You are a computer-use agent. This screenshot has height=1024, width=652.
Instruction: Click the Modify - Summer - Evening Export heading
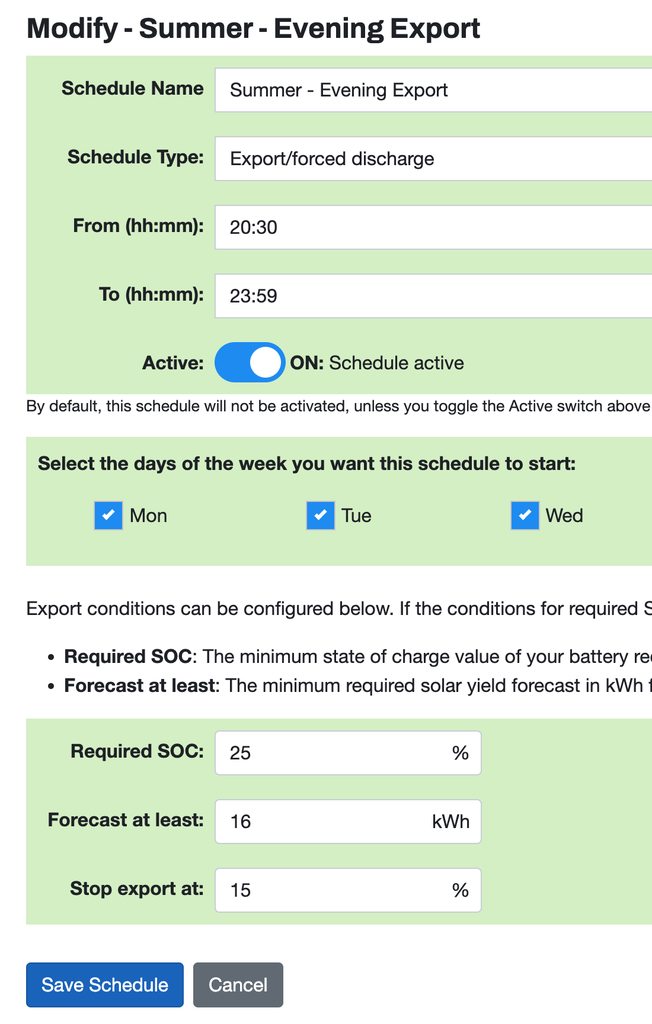pyautogui.click(x=253, y=28)
